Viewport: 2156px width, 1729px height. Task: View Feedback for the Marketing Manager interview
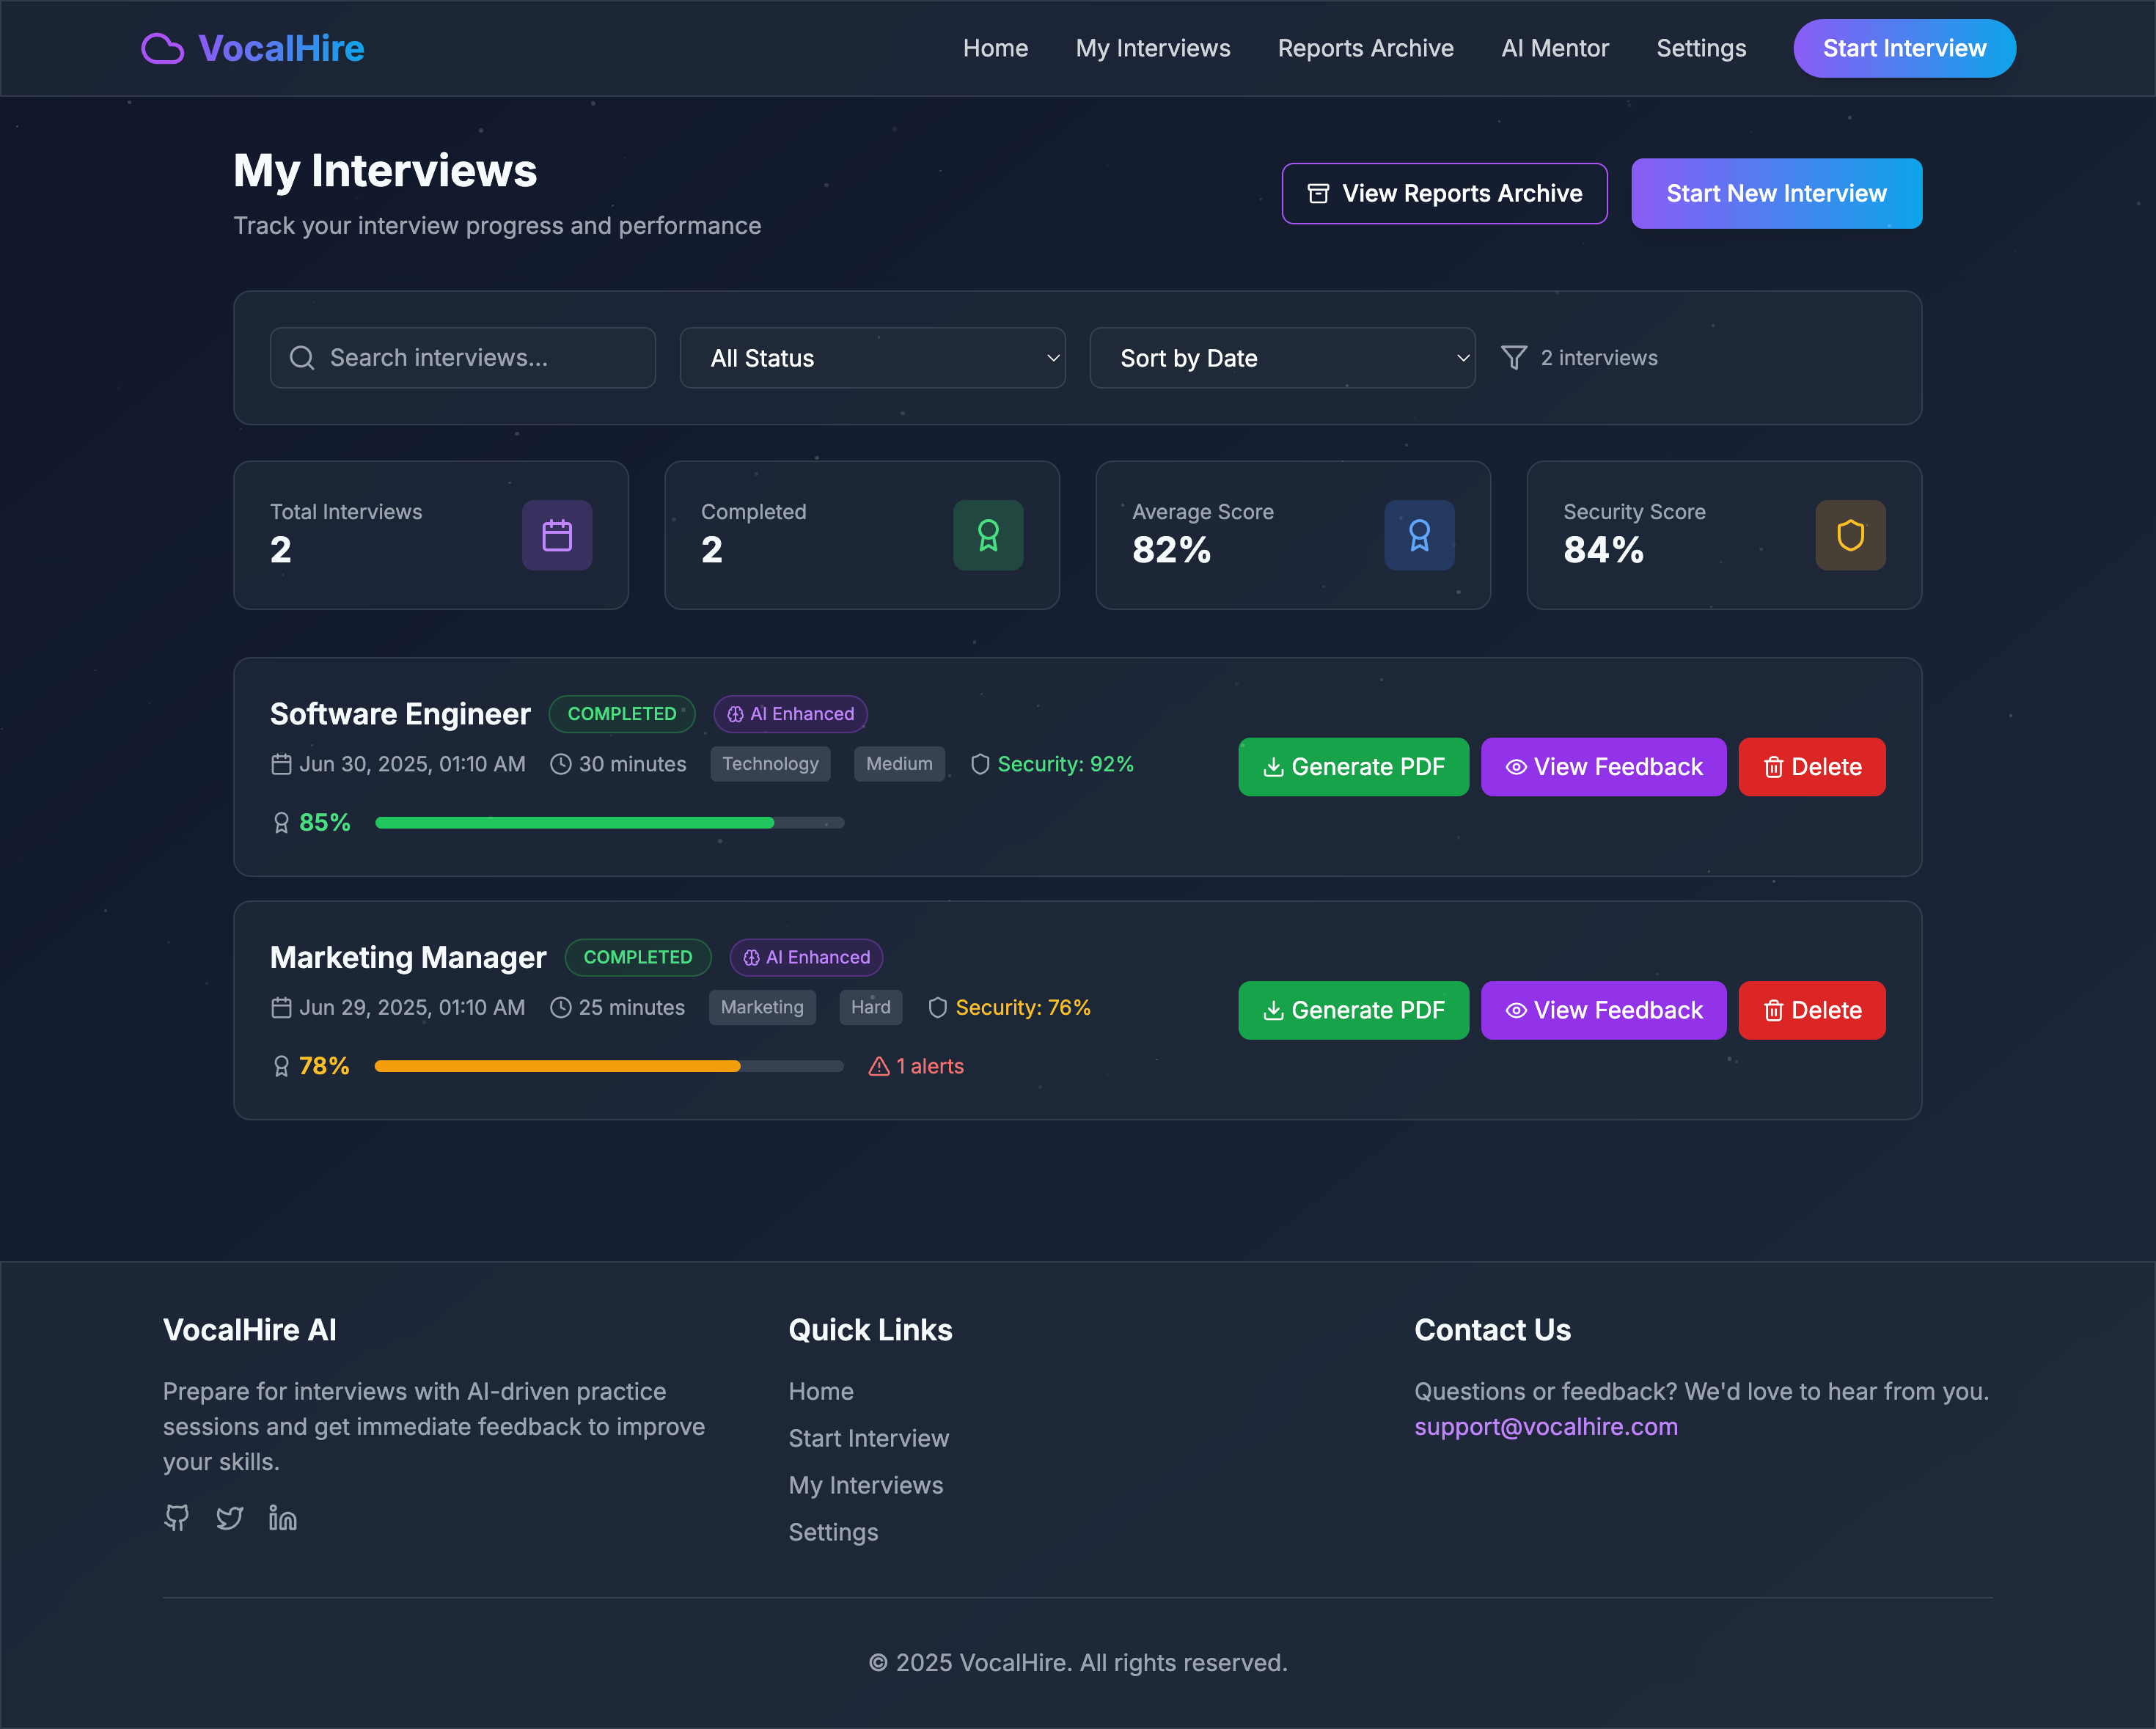point(1603,1010)
